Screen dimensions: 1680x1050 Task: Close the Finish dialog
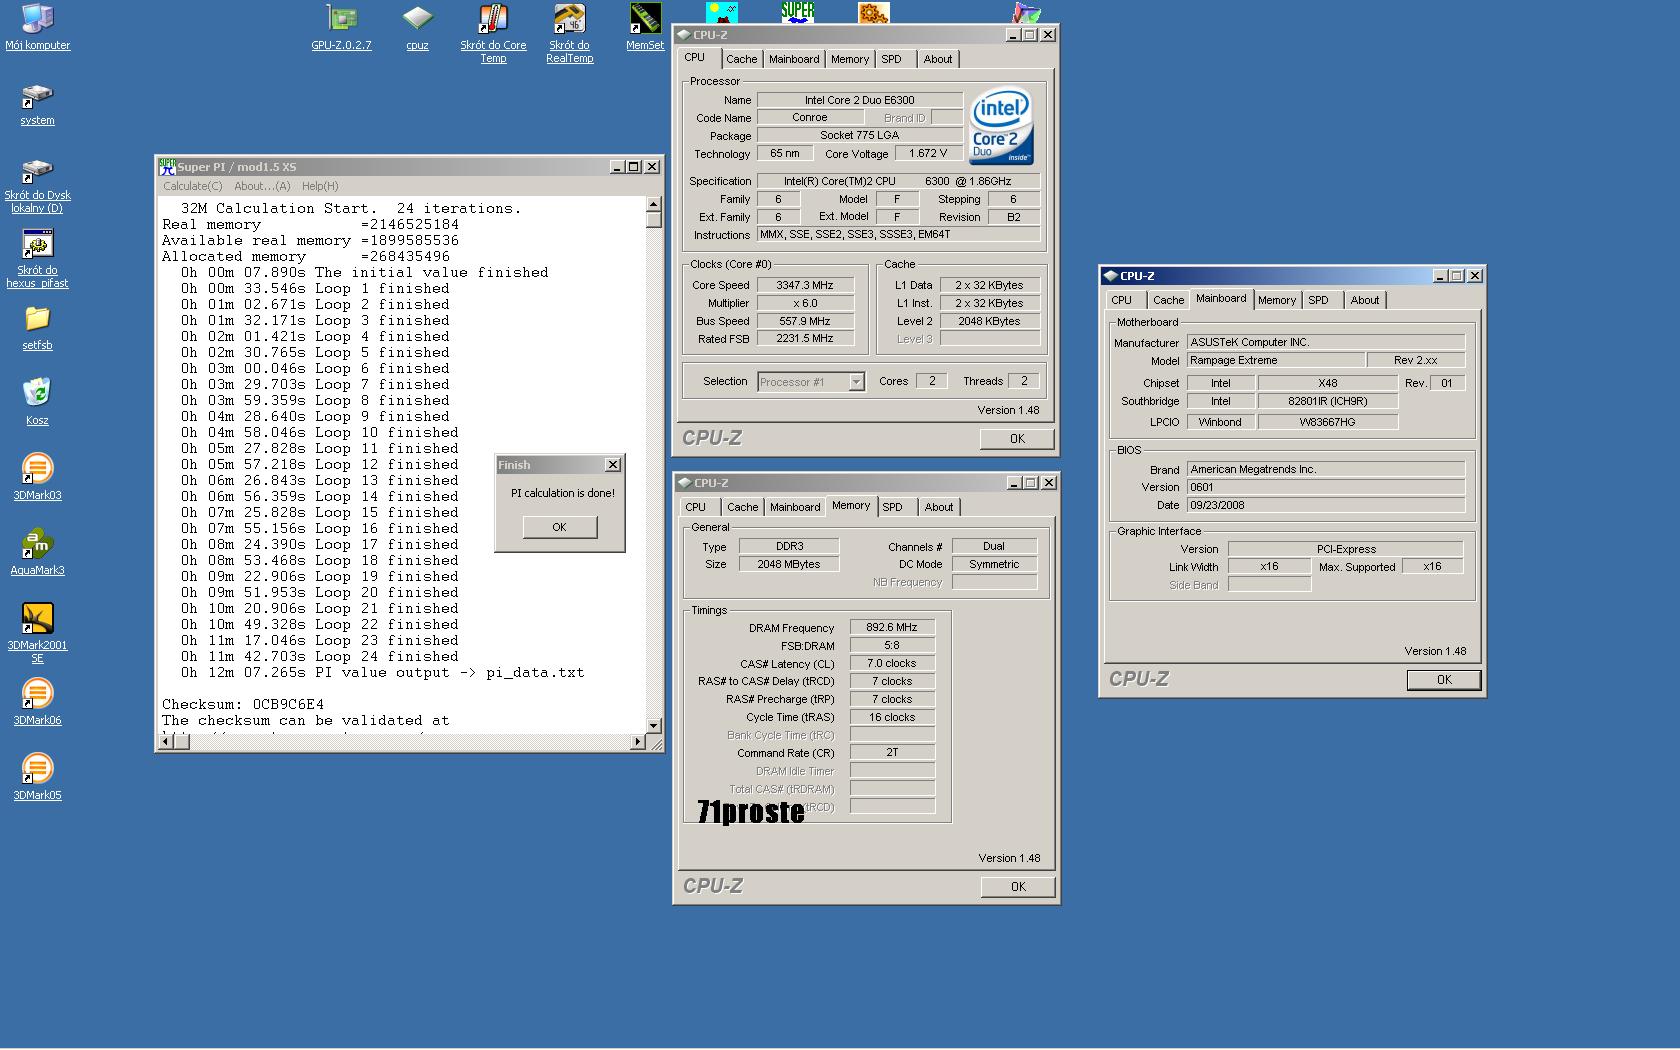click(613, 465)
